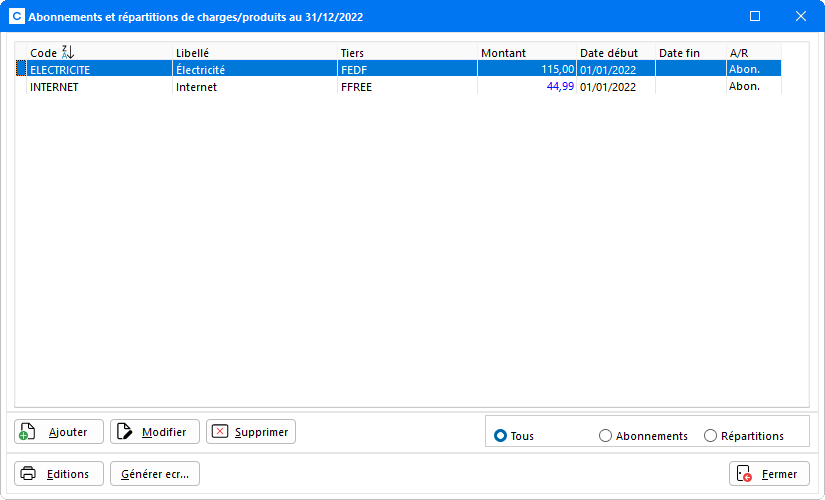Image resolution: width=825 pixels, height=500 pixels.
Task: Click the sort order icon beside Code
Action: (x=68, y=52)
